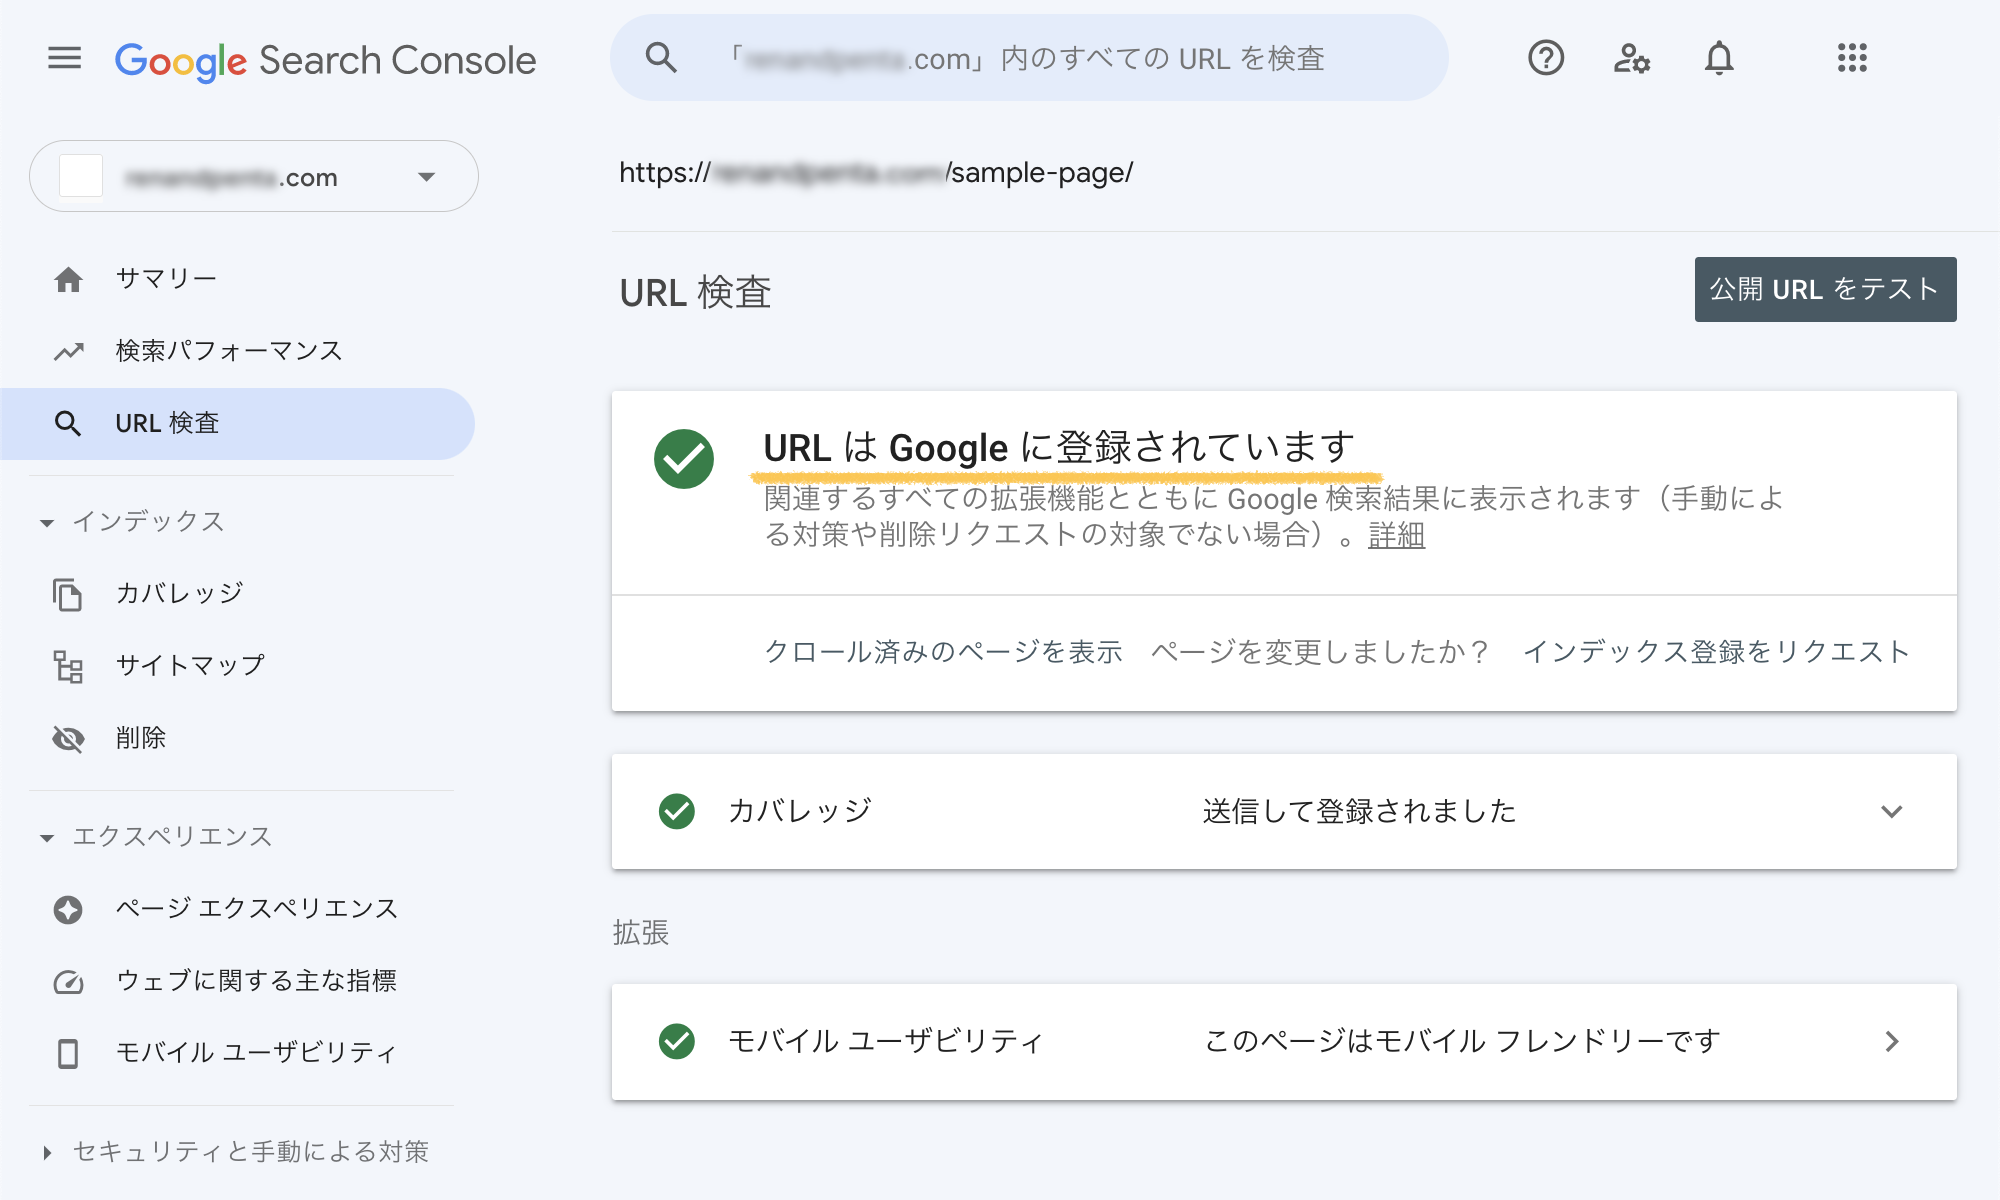Open the hamburger main menu
The image size is (2000, 1200).
click(x=65, y=58)
